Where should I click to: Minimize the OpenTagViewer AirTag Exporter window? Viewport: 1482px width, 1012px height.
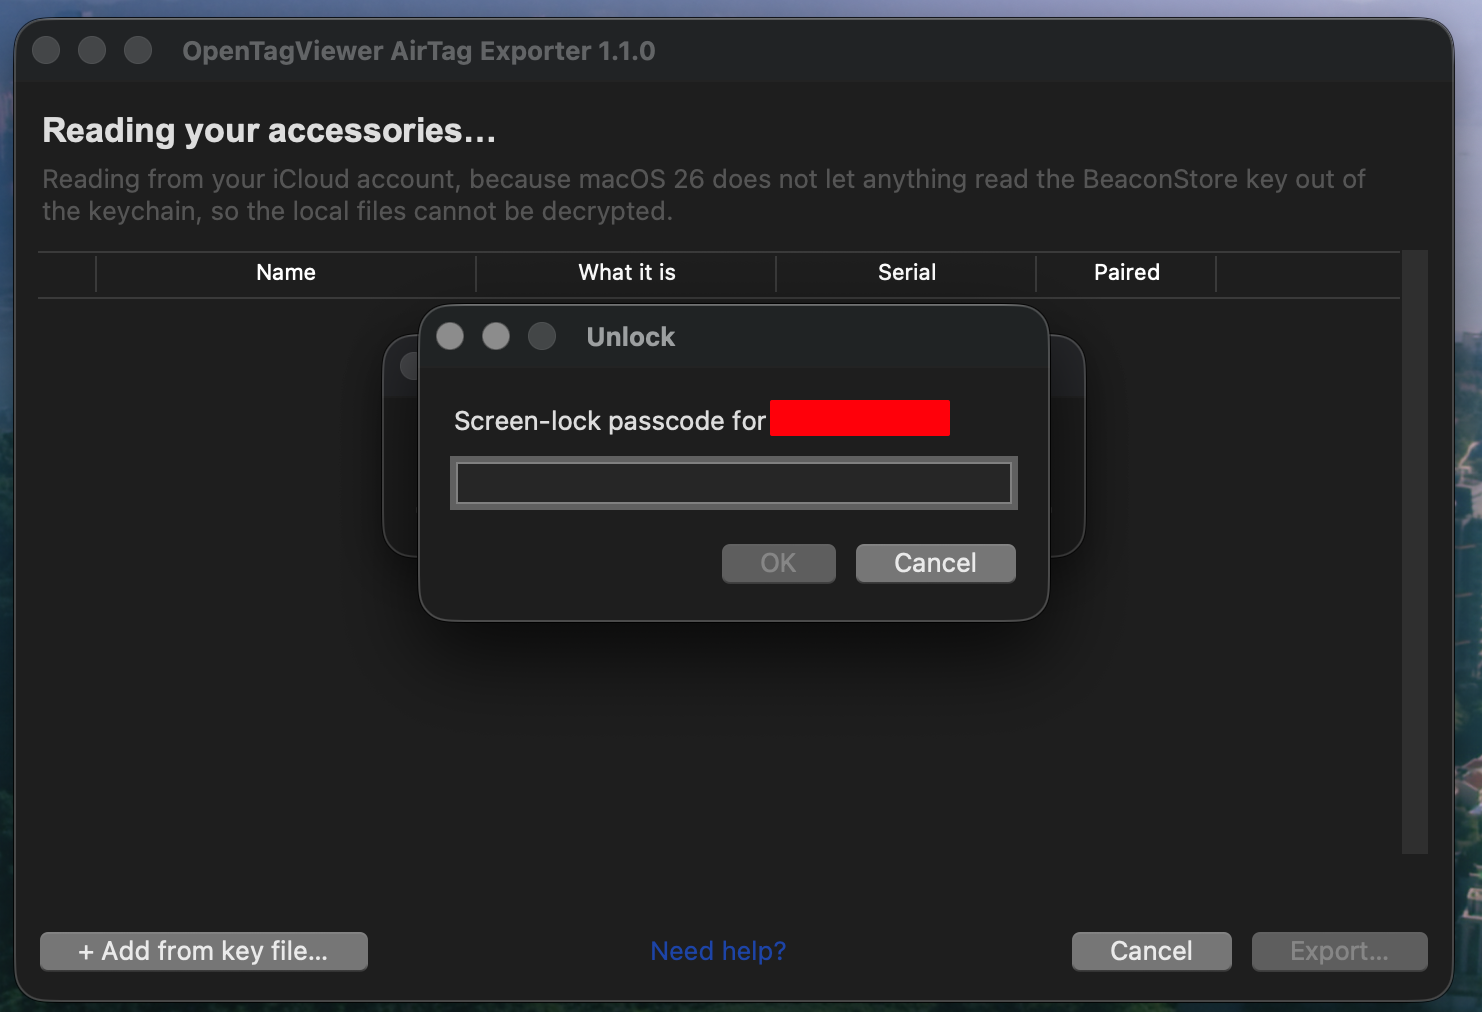[x=92, y=50]
